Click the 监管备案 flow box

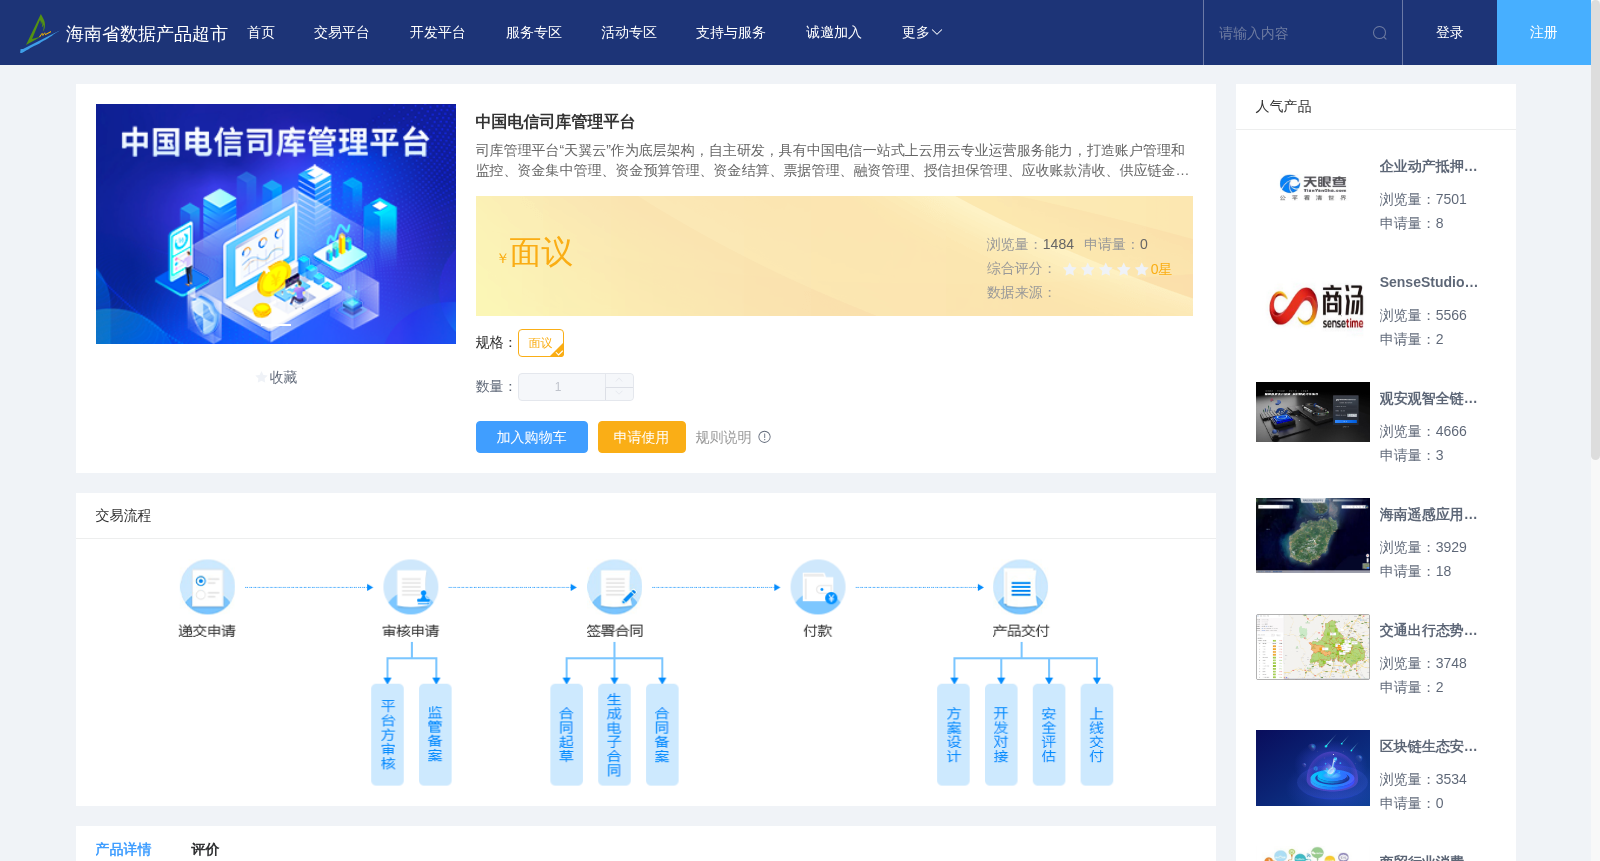point(435,735)
